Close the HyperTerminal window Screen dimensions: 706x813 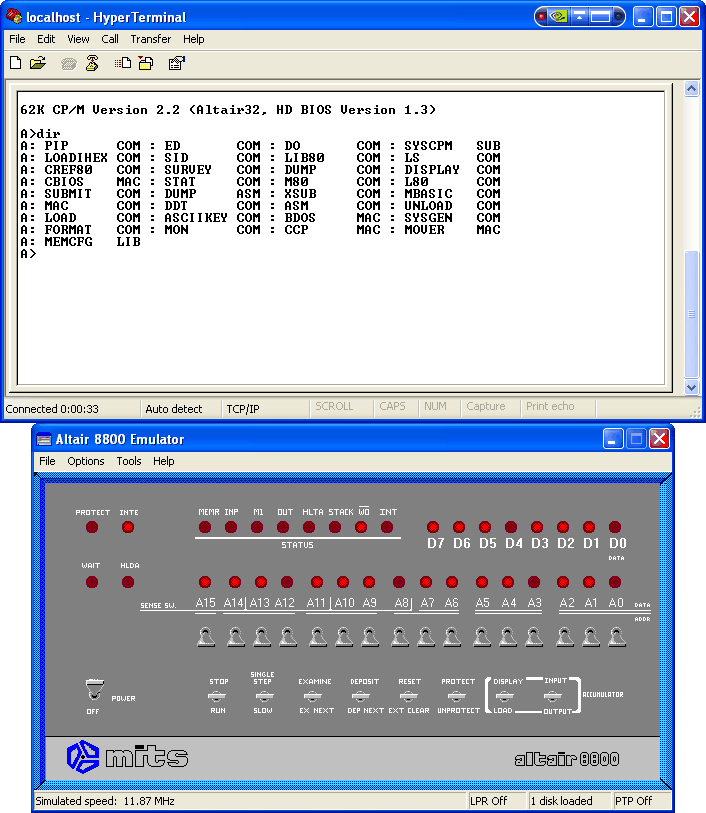coord(689,17)
